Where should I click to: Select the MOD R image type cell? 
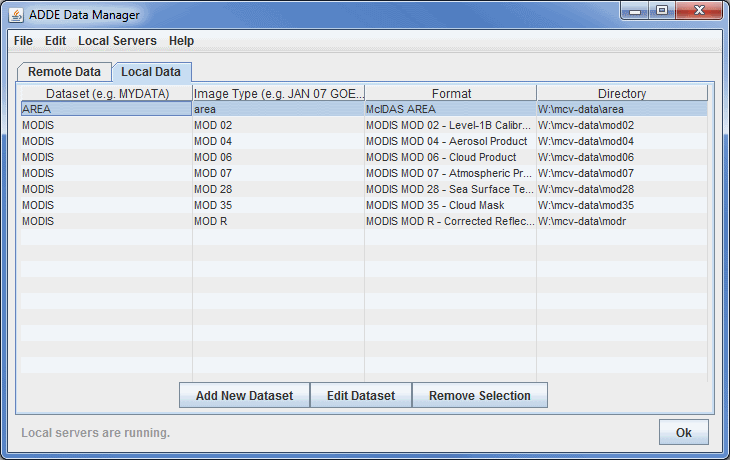click(x=278, y=221)
